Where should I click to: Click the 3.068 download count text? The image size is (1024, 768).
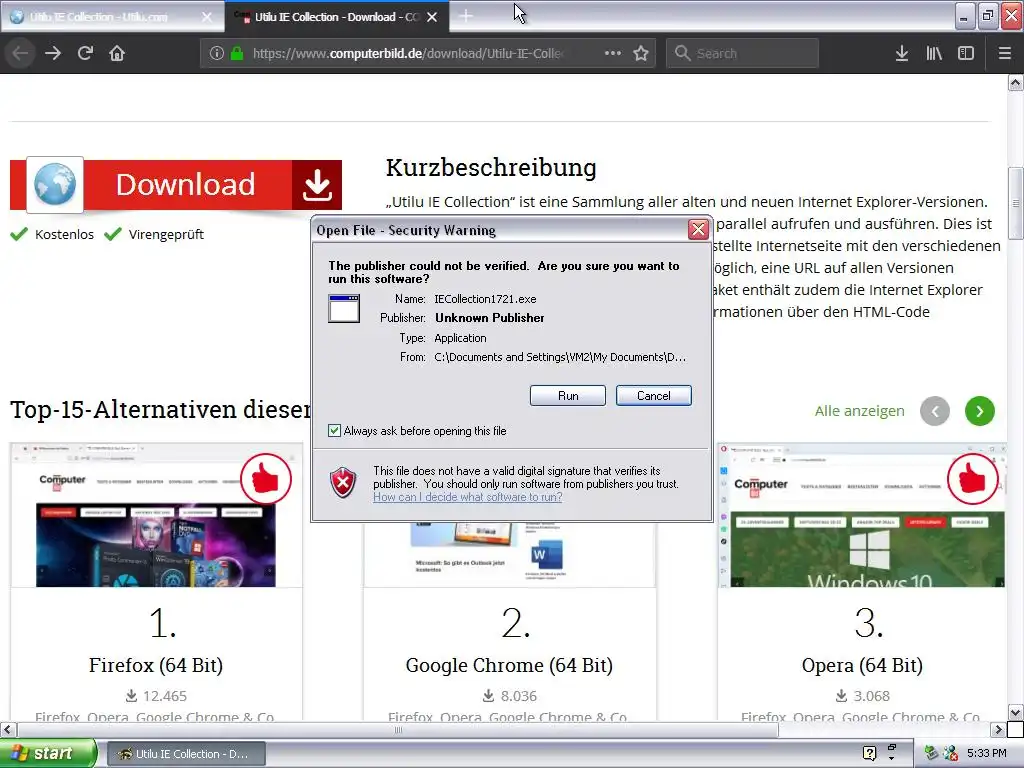click(x=871, y=696)
